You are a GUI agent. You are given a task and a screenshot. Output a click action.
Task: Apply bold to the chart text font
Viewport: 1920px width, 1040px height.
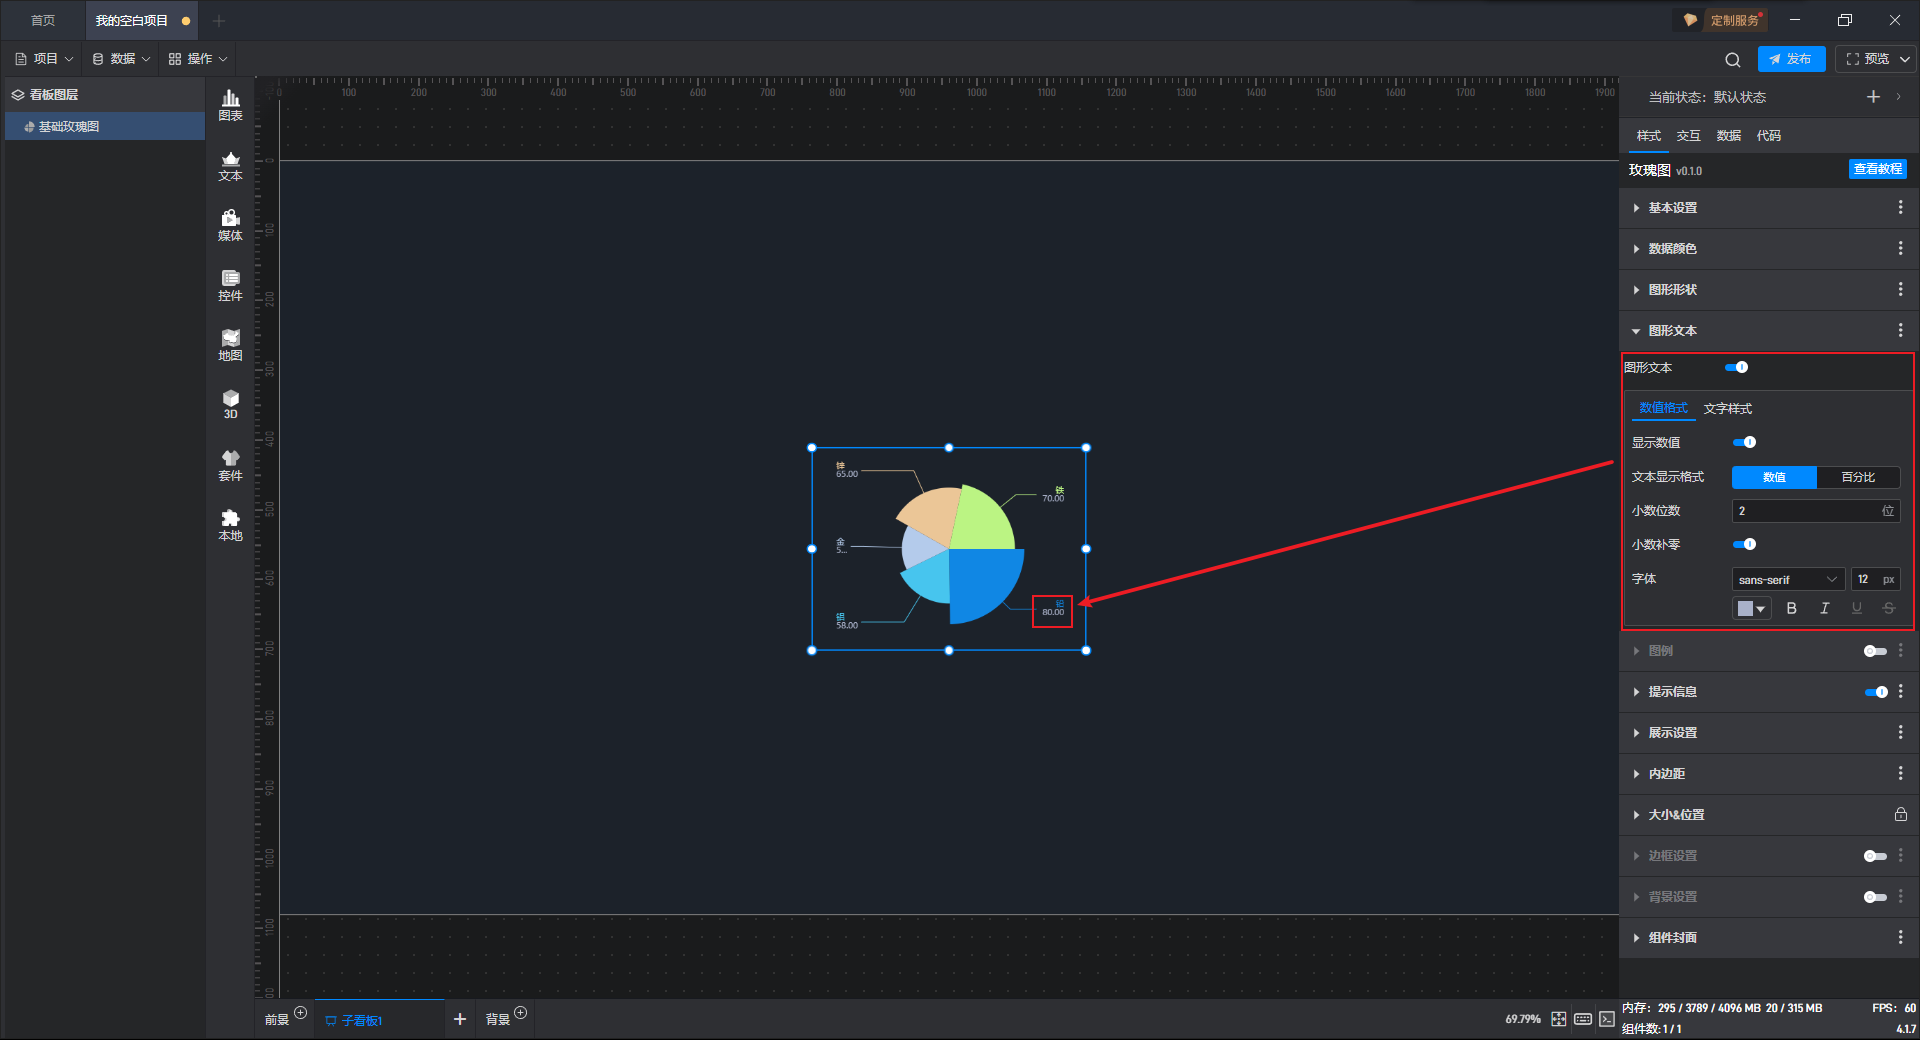point(1792,608)
